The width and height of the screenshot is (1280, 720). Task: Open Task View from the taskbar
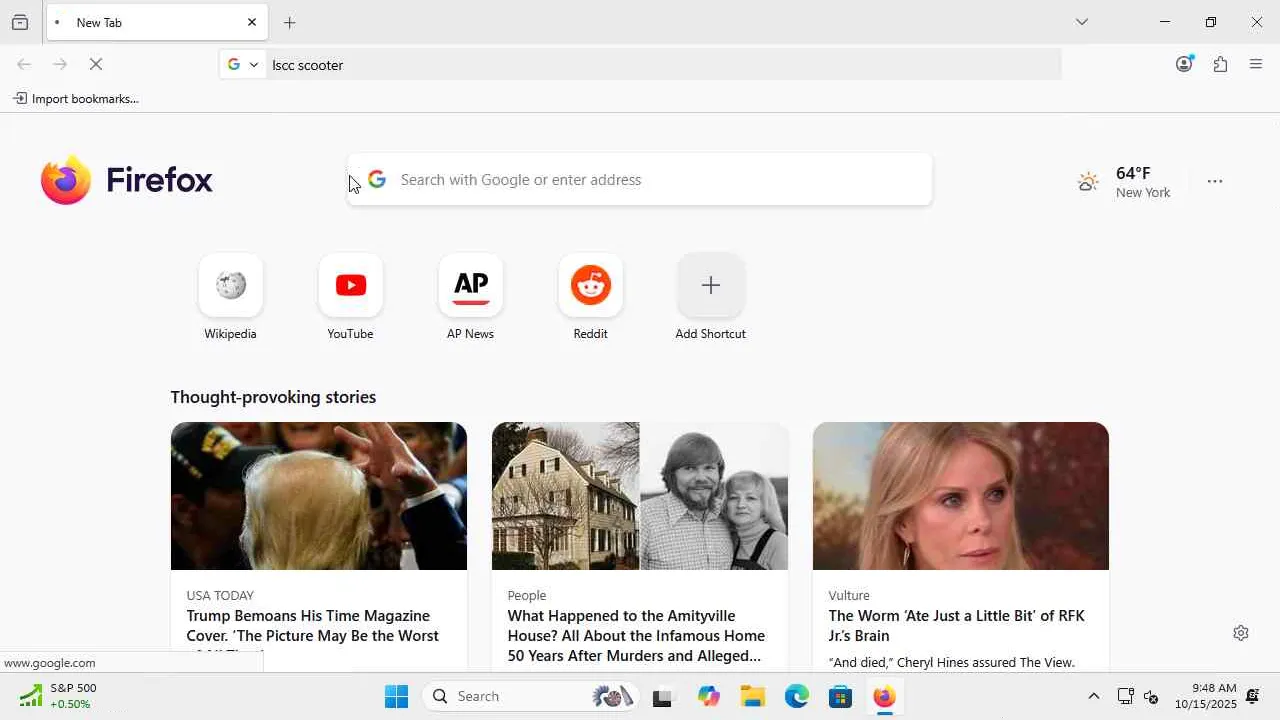pyautogui.click(x=663, y=696)
